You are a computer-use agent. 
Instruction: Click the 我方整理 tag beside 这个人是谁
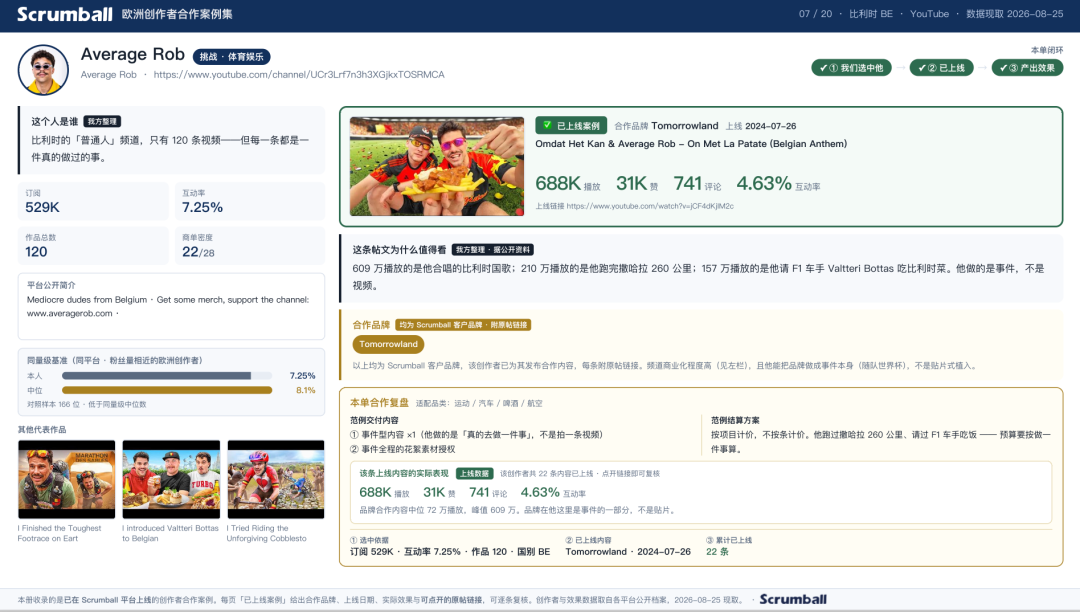click(x=102, y=121)
